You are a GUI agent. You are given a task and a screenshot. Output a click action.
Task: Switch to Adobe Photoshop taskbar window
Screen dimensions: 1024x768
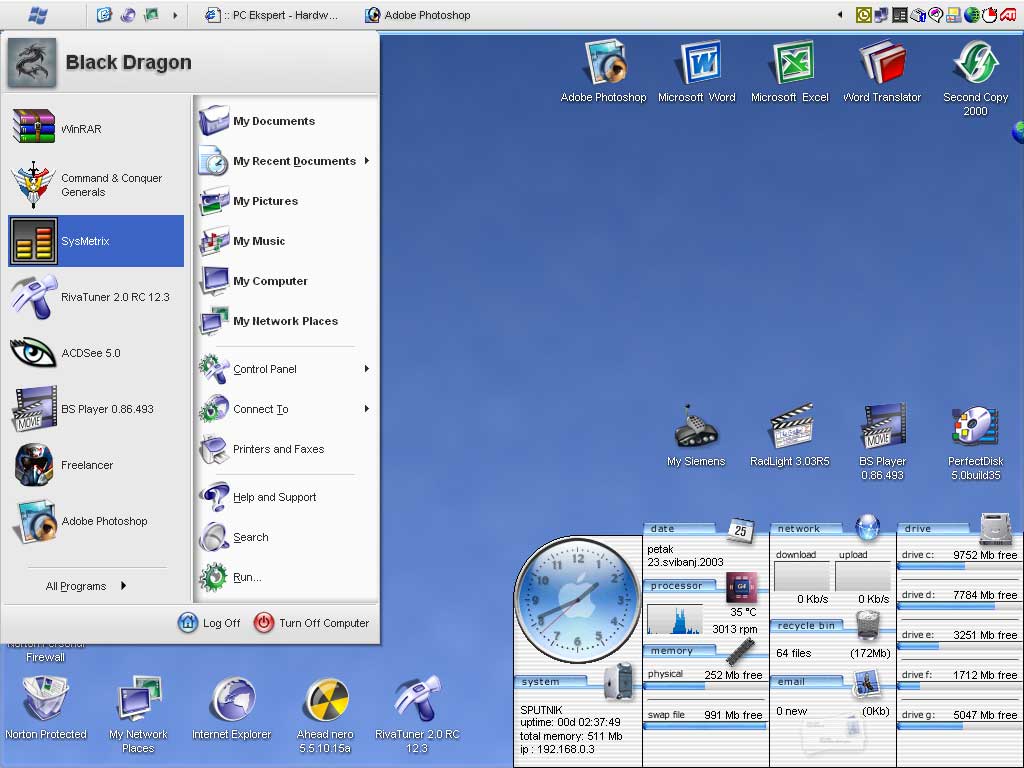click(x=418, y=15)
